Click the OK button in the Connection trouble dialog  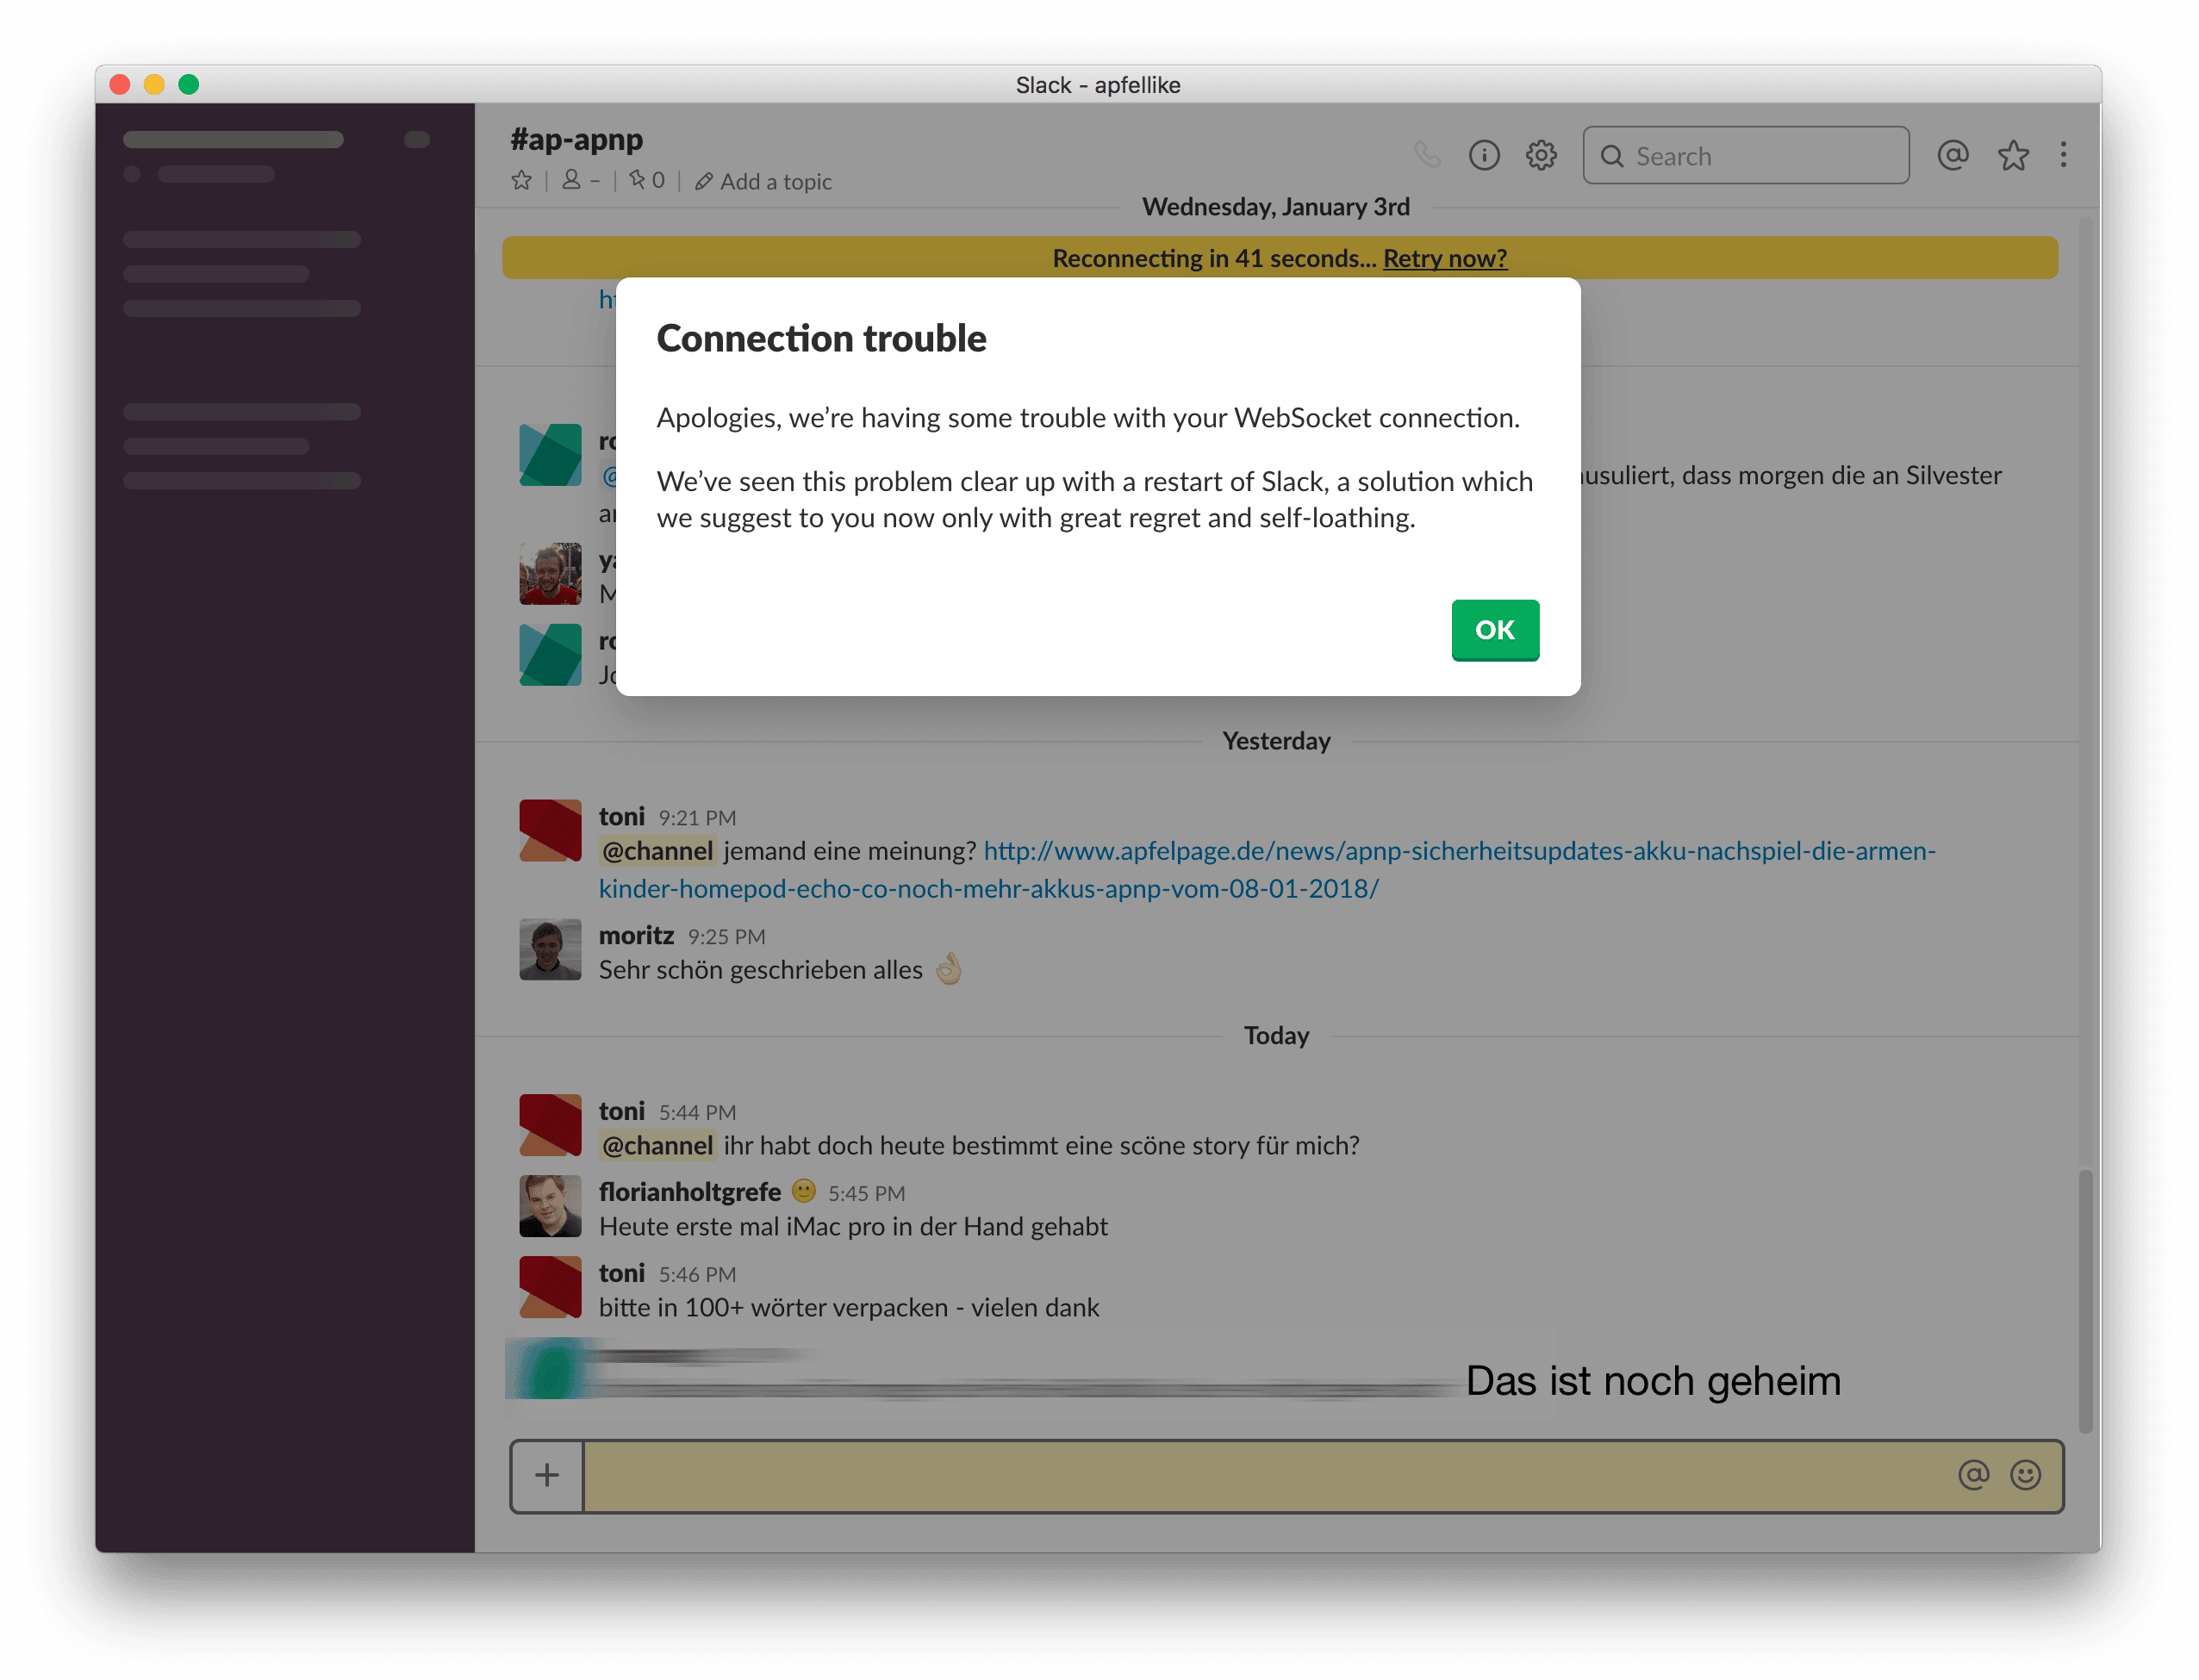[x=1495, y=630]
